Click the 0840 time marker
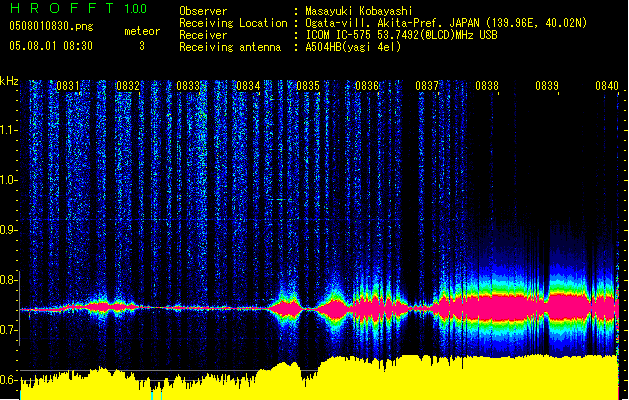Image resolution: width=629 pixels, height=400 pixels. [607, 86]
